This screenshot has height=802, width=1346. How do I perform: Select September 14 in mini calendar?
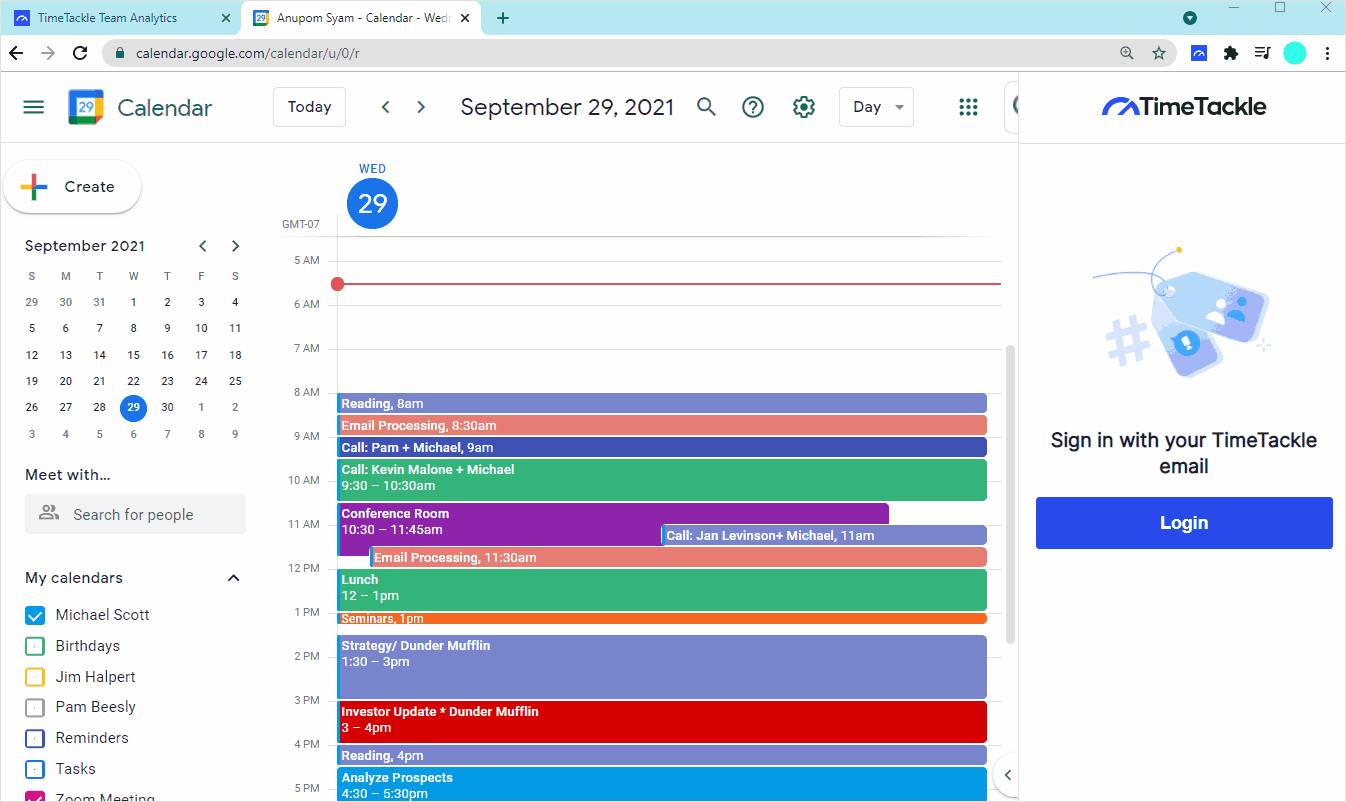99,354
